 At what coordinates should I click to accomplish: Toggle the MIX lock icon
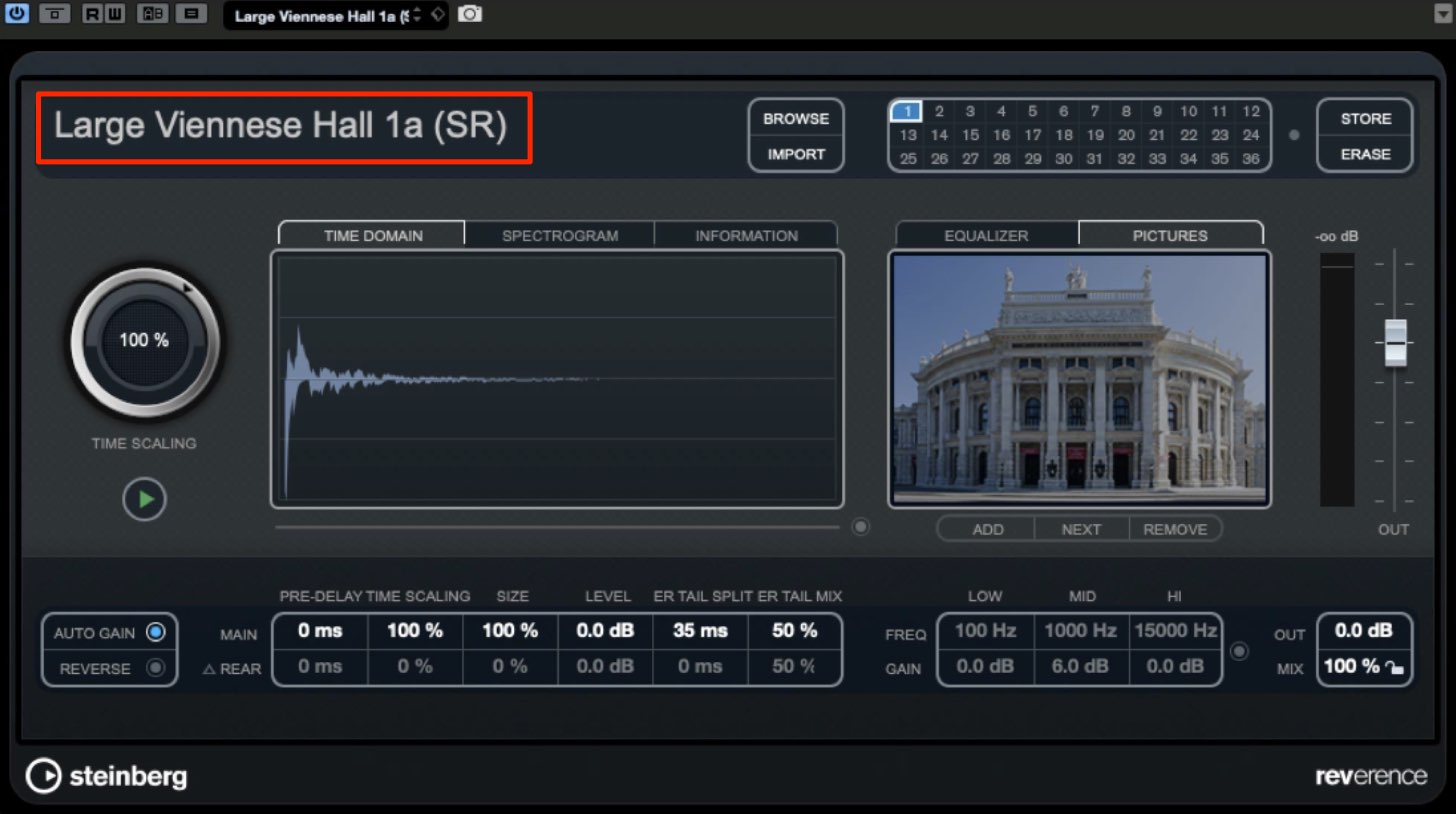click(1393, 667)
